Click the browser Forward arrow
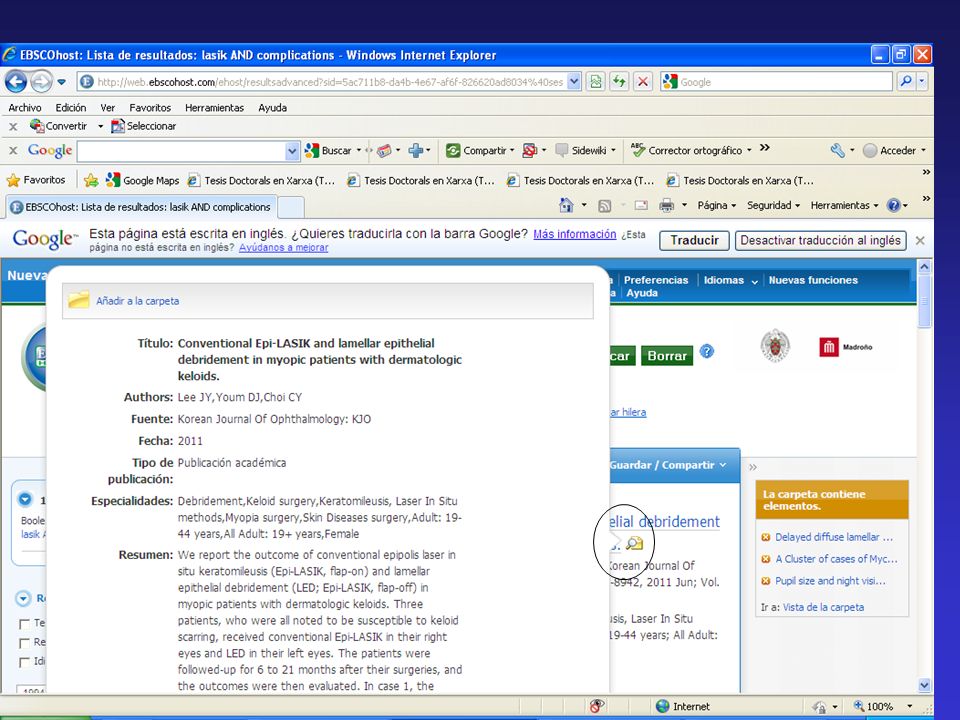Screen dimensions: 960x720 (41, 81)
